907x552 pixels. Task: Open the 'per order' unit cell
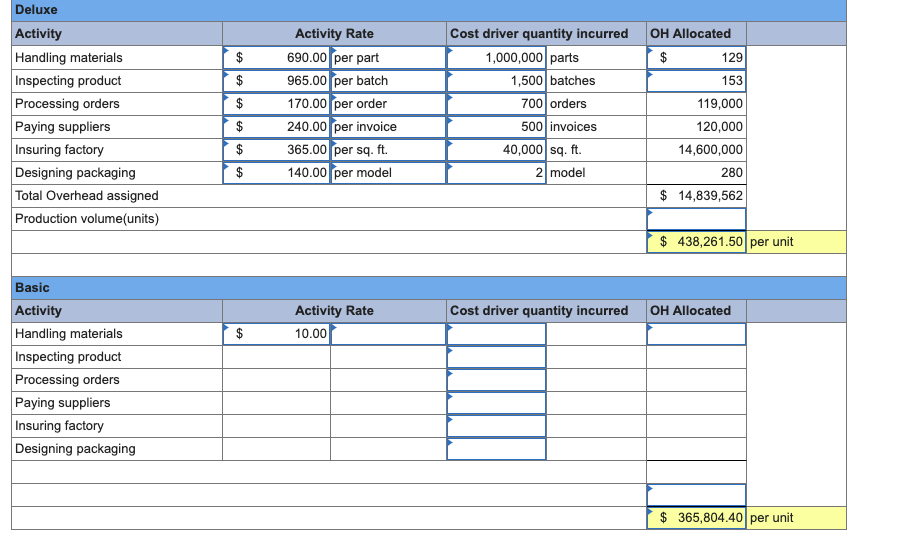[388, 104]
